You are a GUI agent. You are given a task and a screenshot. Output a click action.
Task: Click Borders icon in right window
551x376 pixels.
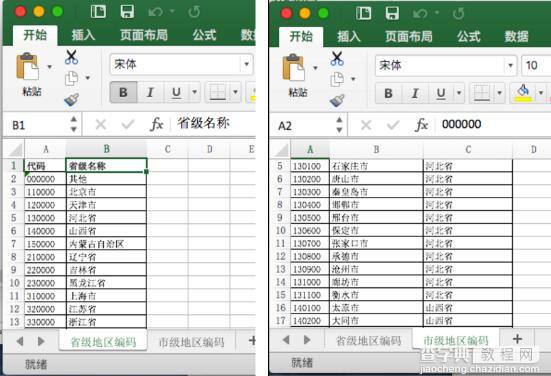[482, 93]
